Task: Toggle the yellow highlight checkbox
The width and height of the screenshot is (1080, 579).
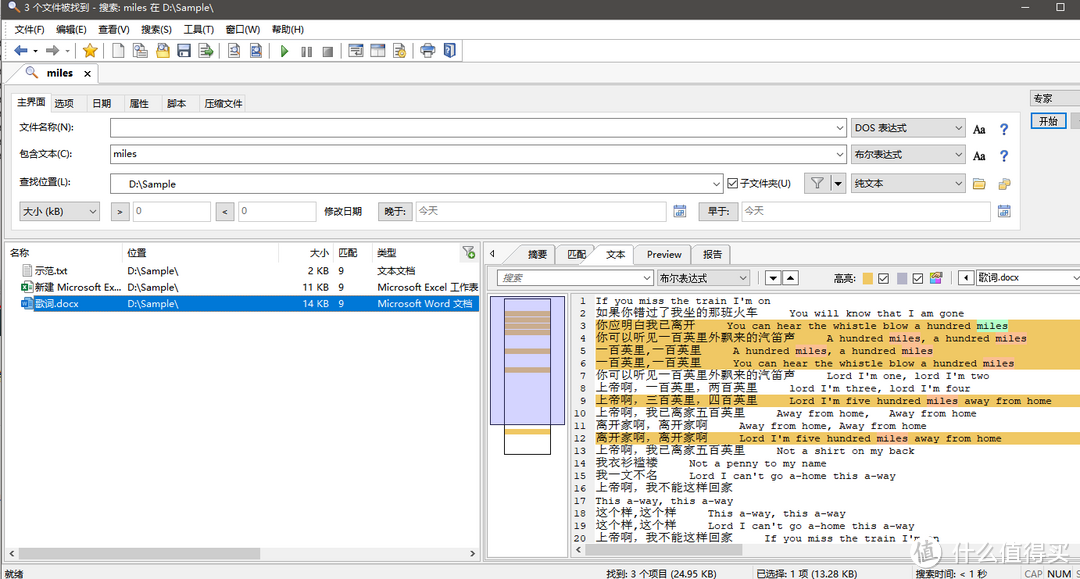Action: 884,278
